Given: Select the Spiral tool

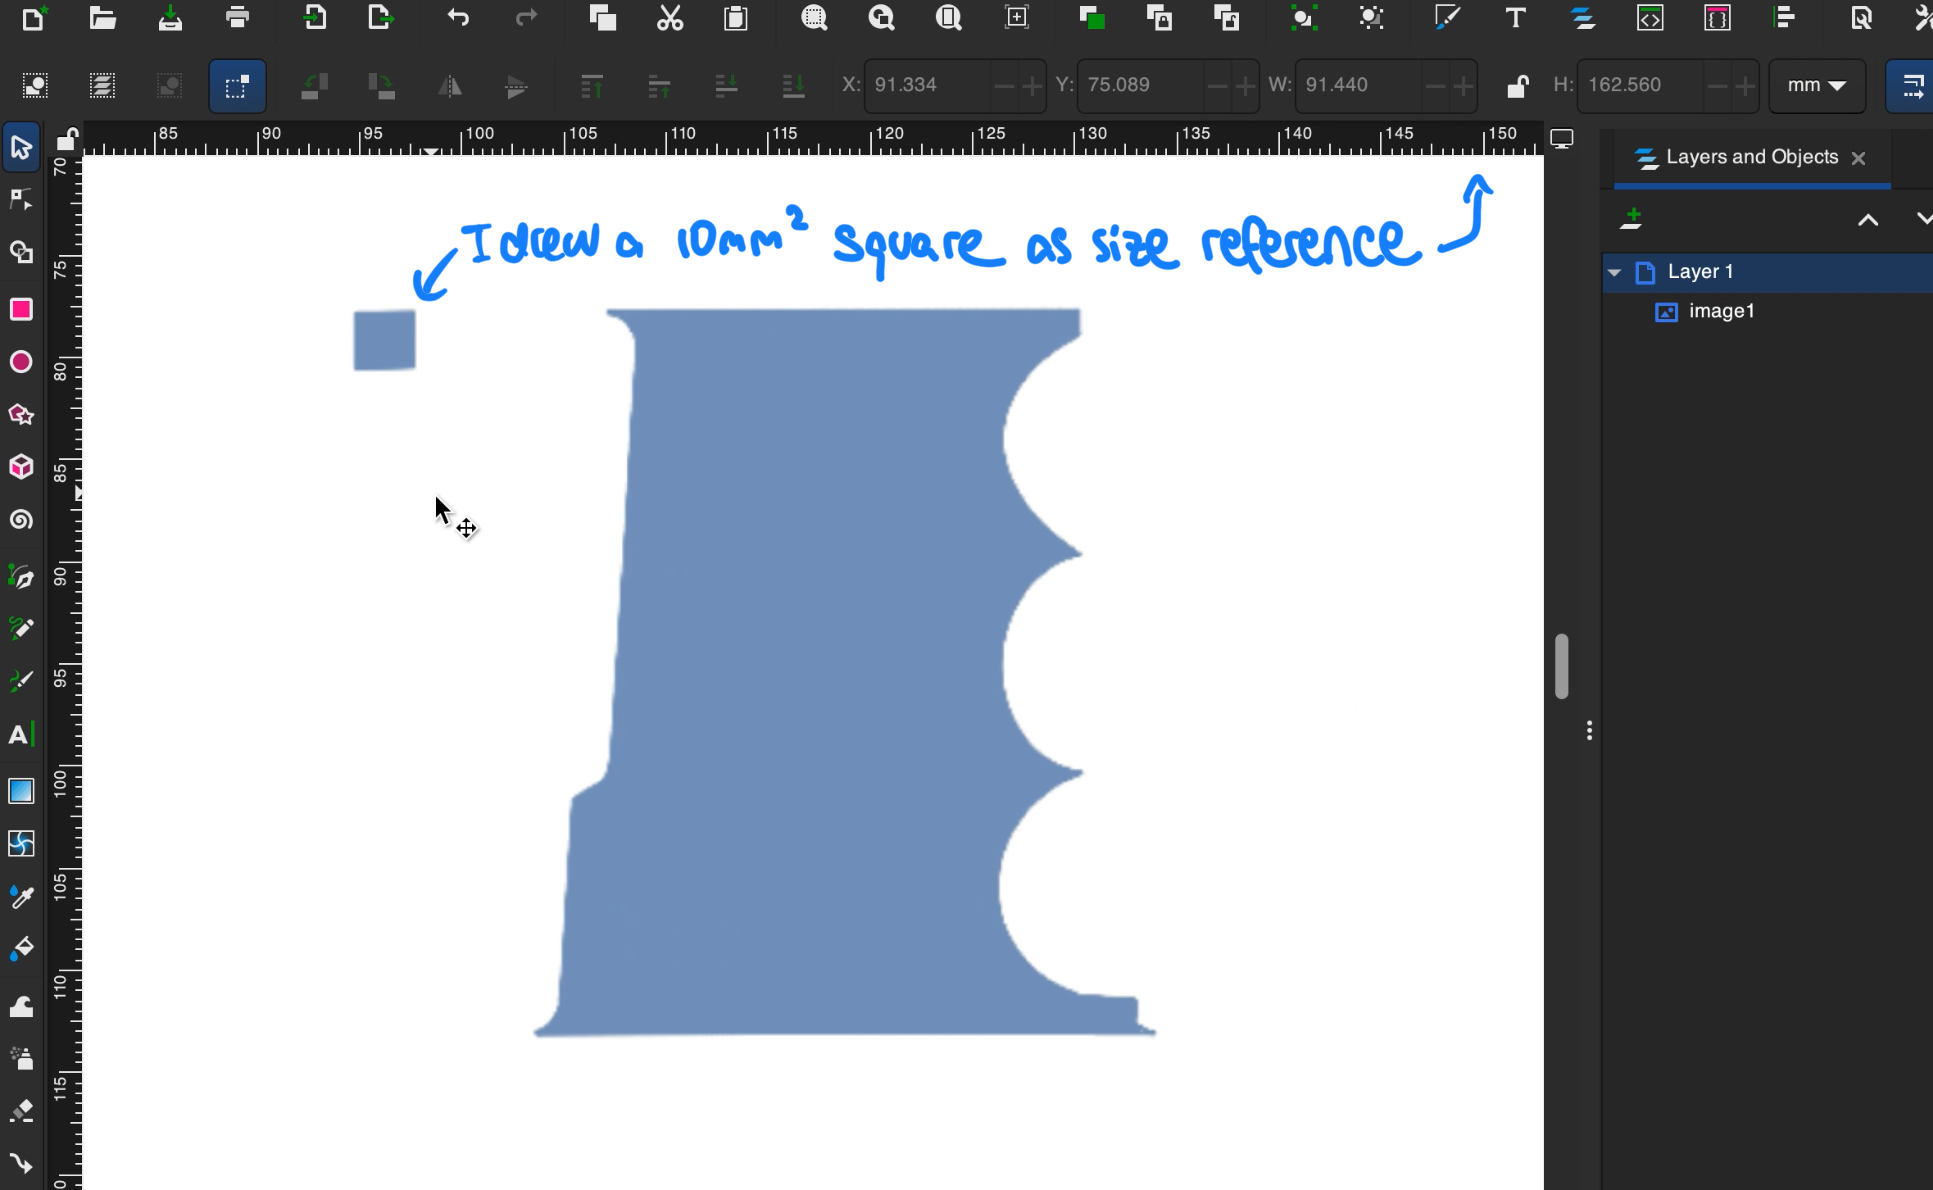Looking at the screenshot, I should click(x=22, y=519).
